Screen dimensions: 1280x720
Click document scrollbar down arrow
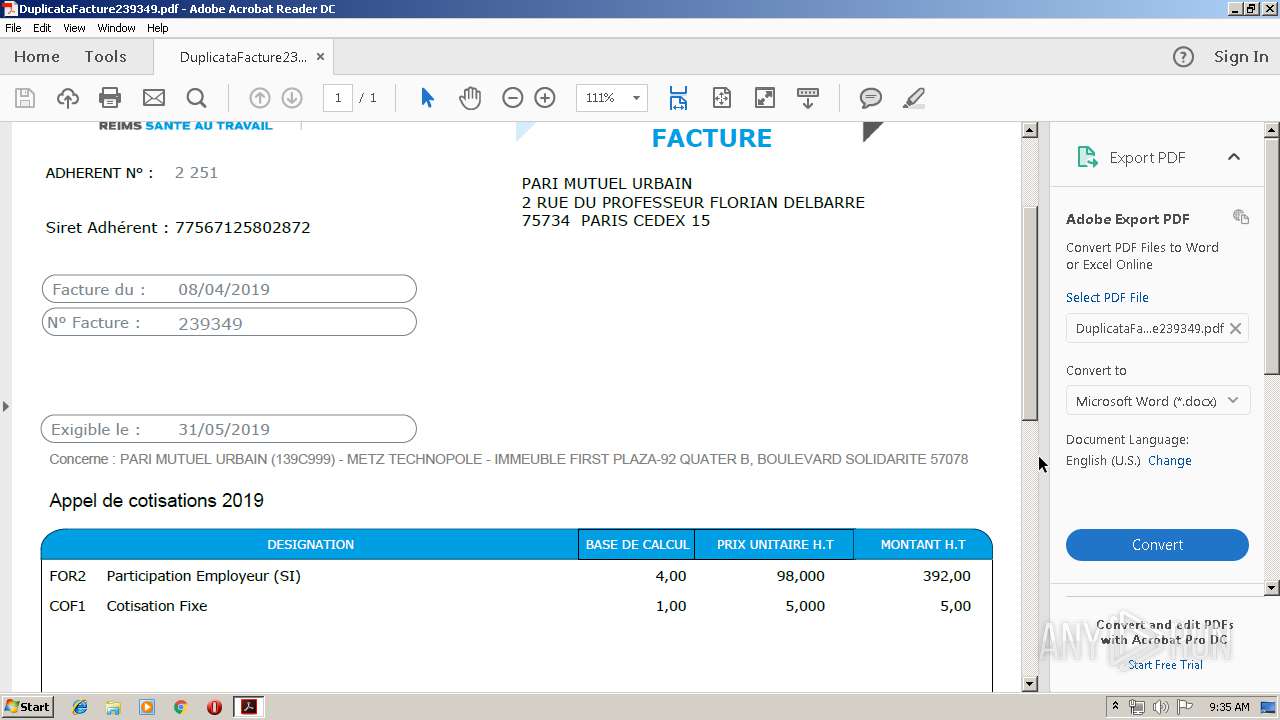(1030, 684)
